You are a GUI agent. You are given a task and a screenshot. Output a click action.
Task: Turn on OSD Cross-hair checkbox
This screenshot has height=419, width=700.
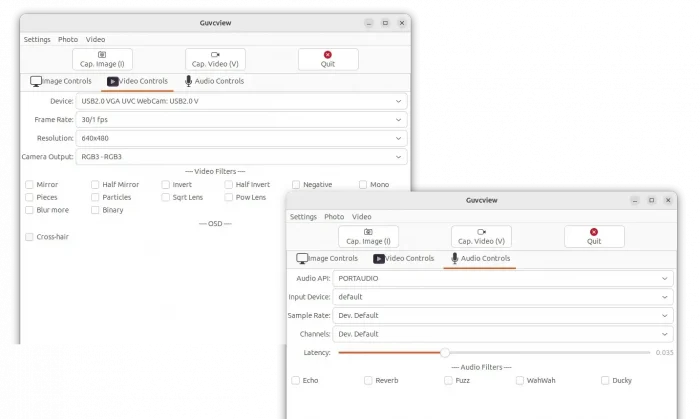(30, 237)
